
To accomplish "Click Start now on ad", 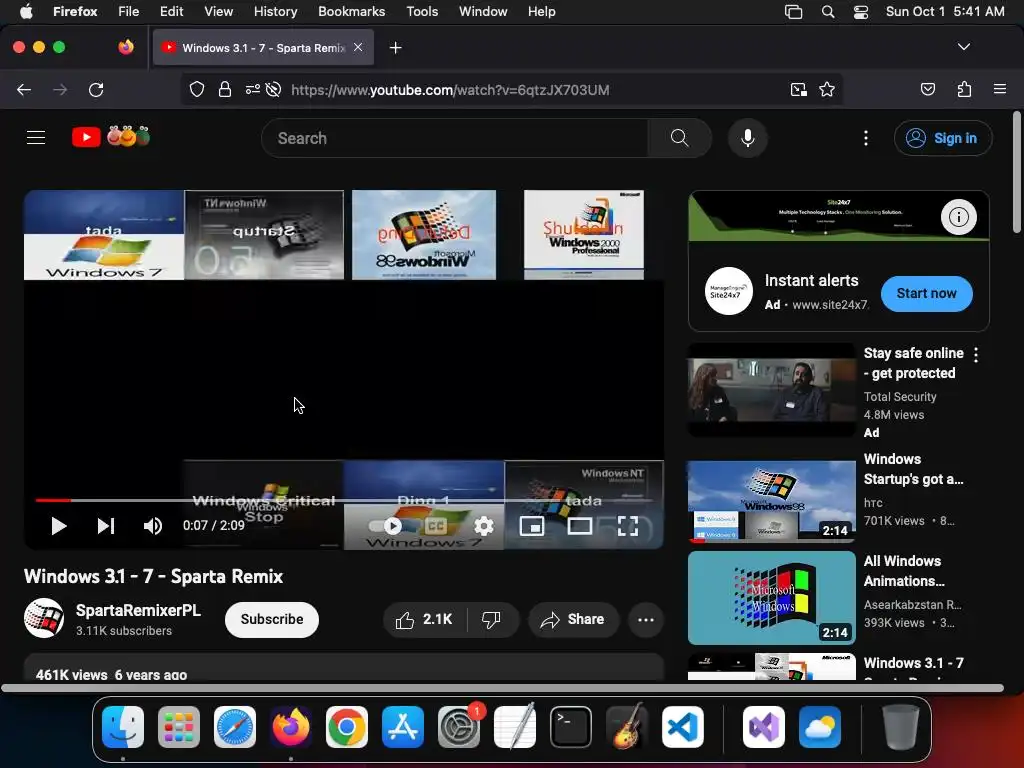I will (926, 293).
